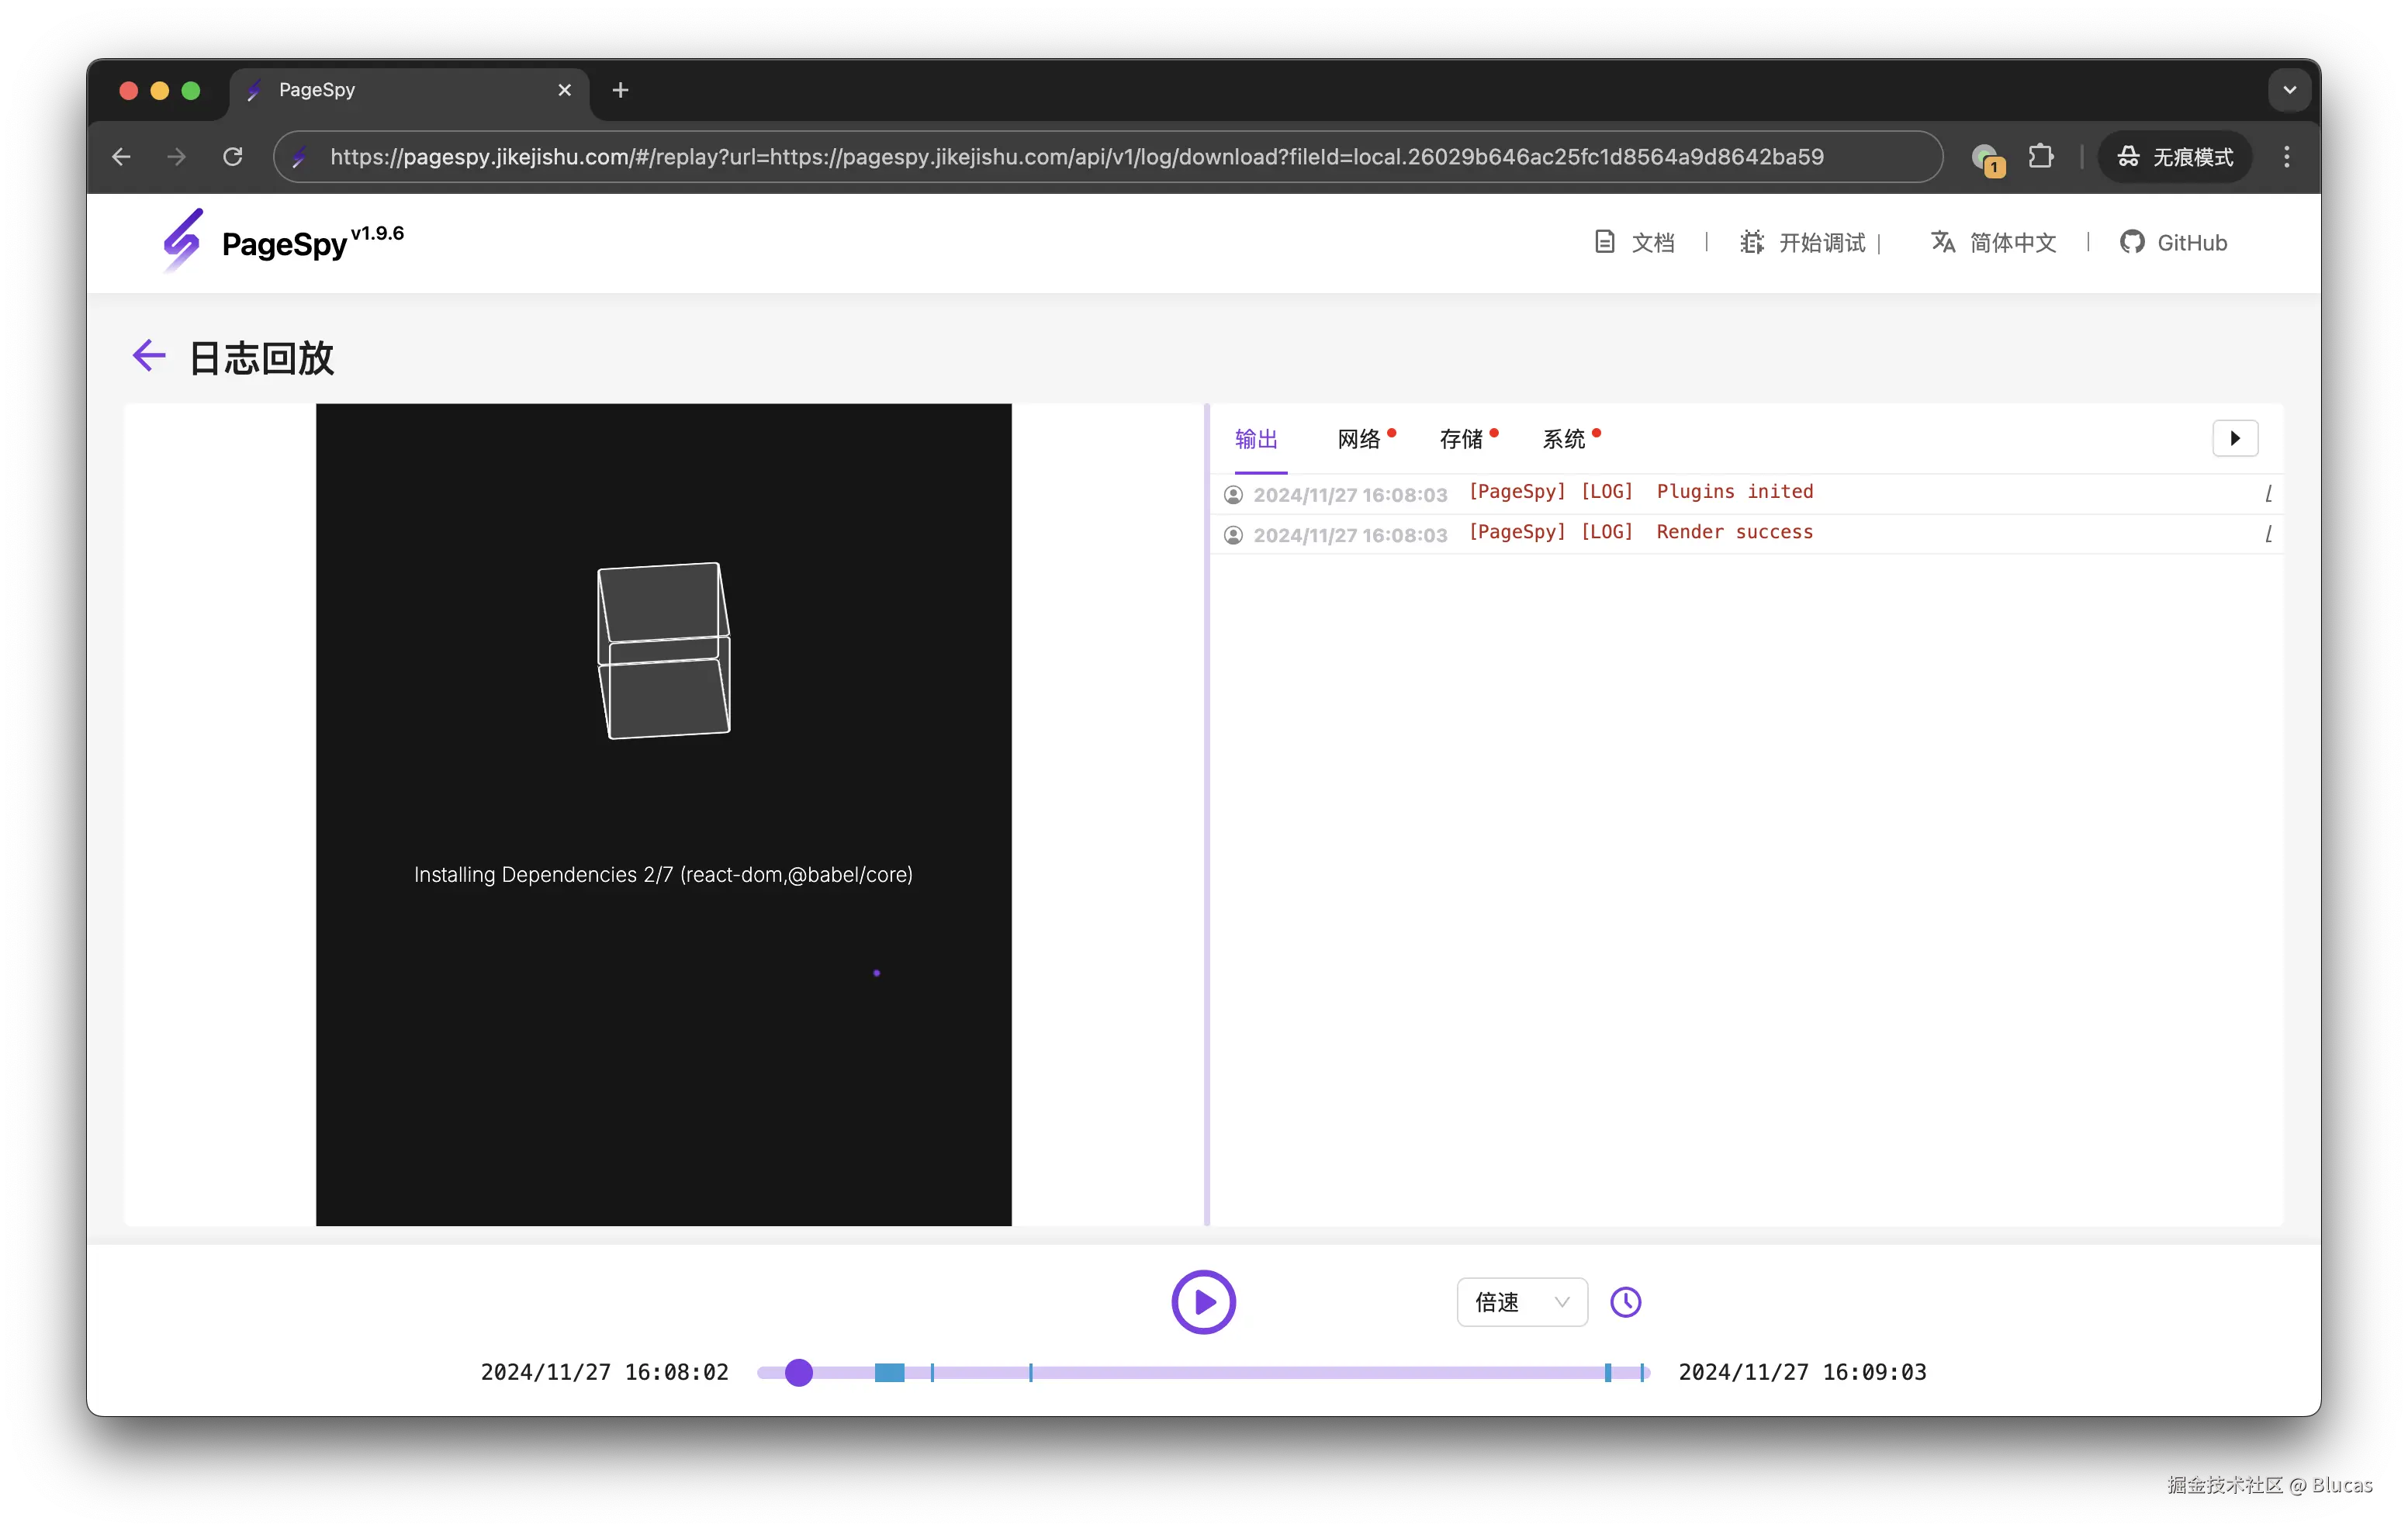Click the purple back arrow beside 日志回放
The width and height of the screenshot is (2408, 1531).
tap(149, 356)
